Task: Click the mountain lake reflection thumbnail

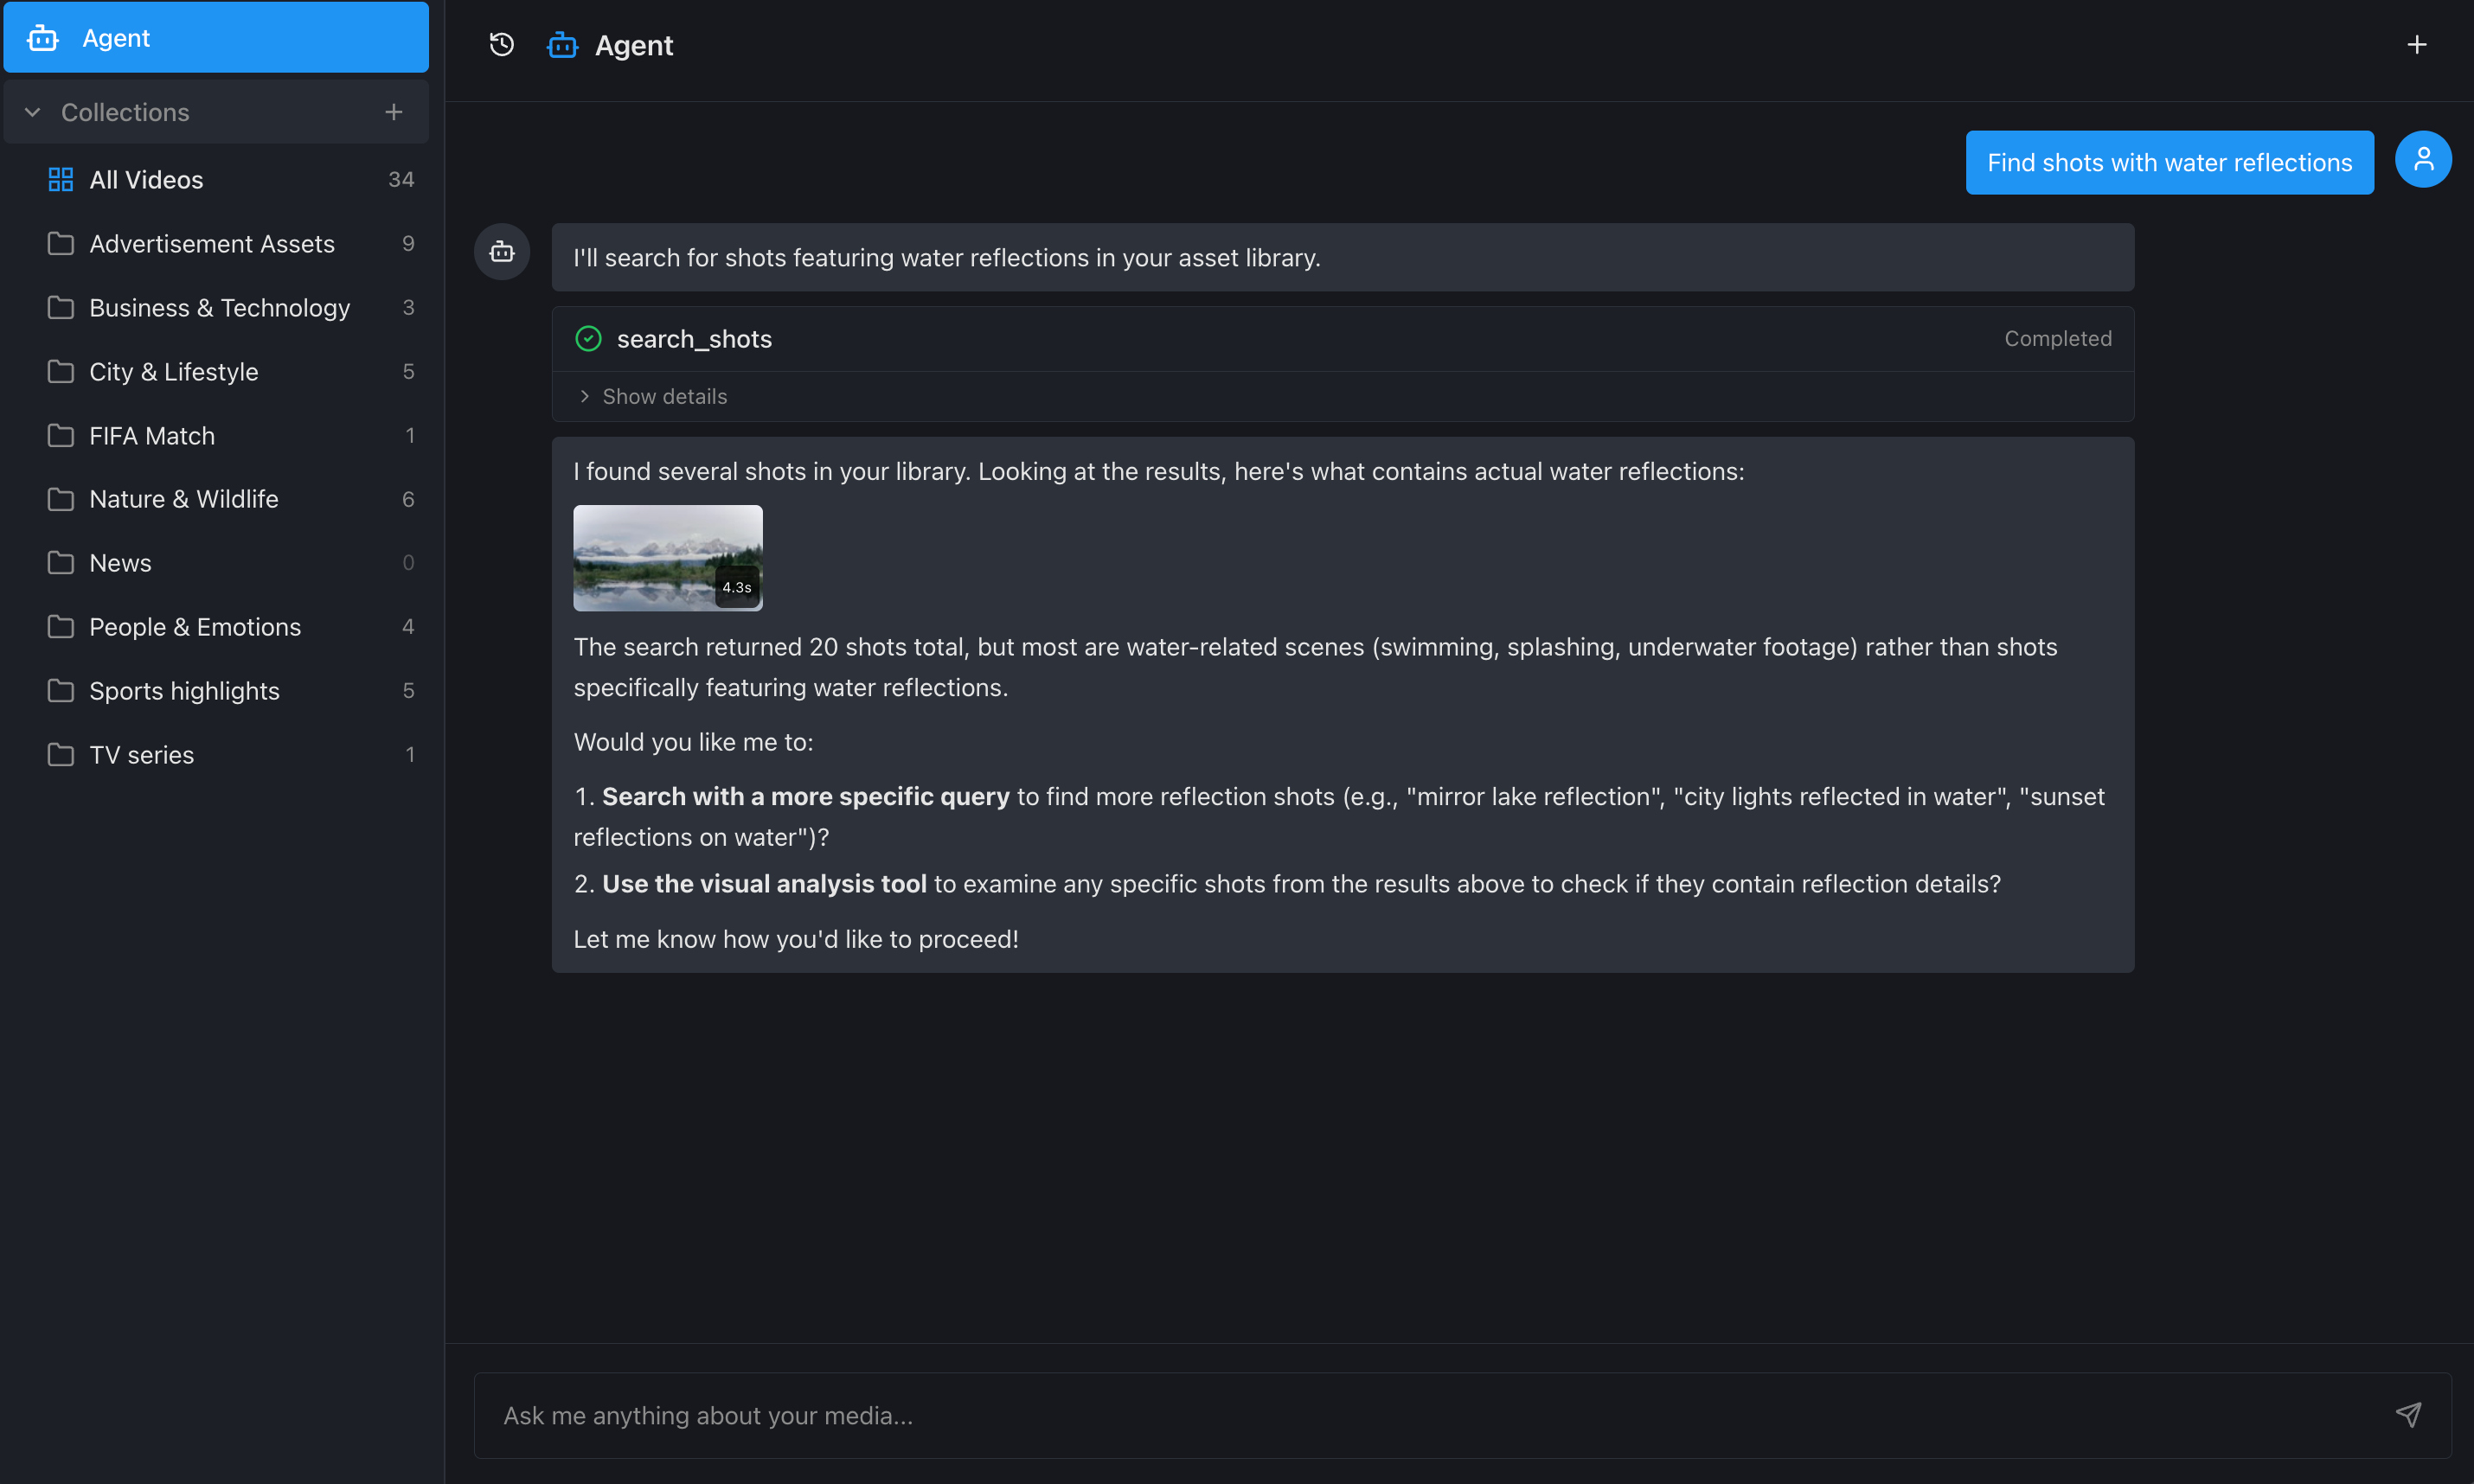Action: (x=667, y=557)
